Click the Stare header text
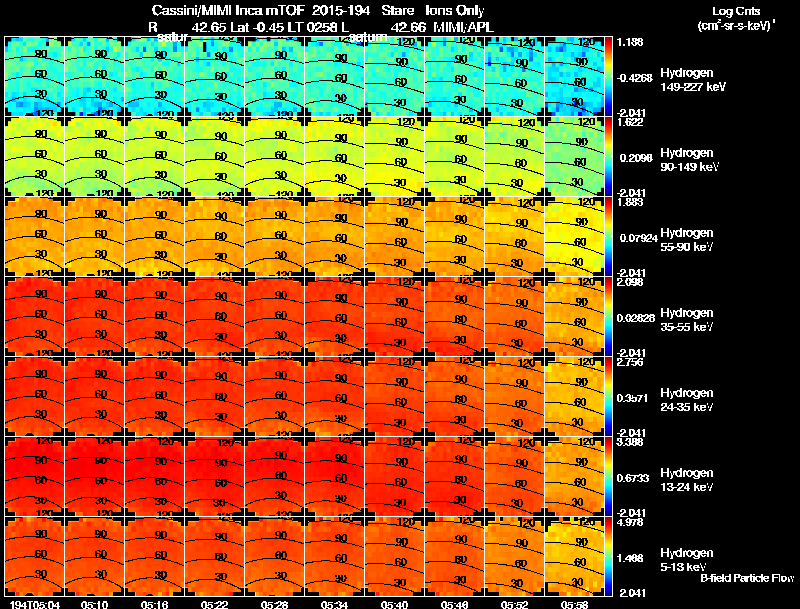Image resolution: width=800 pixels, height=609 pixels. pyautogui.click(x=397, y=11)
